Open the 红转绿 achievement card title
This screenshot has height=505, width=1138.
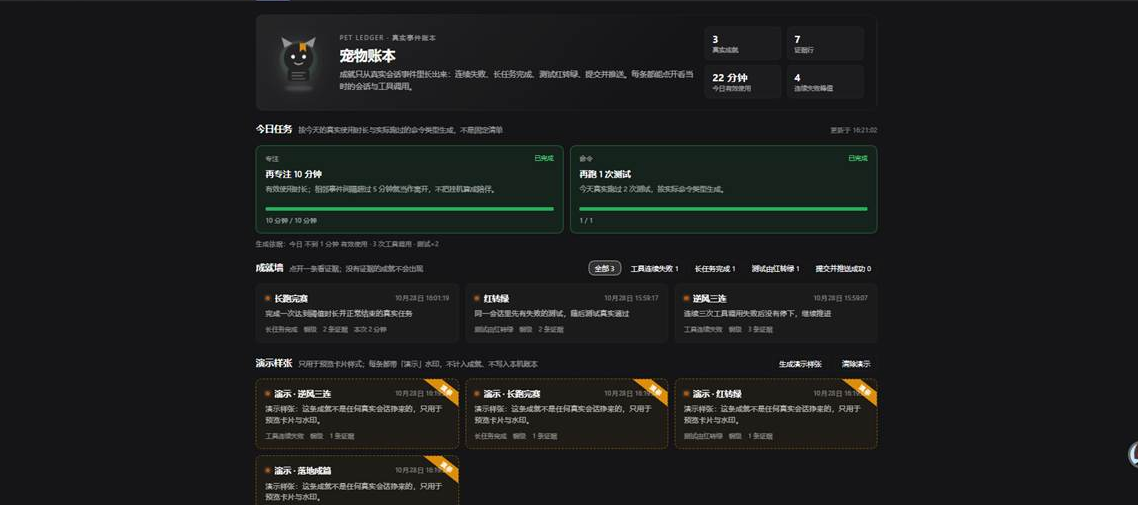tap(496, 298)
